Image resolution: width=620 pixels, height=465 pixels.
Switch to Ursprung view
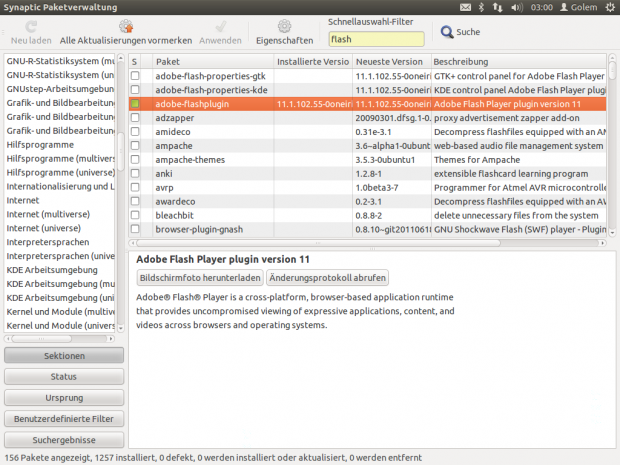(64, 398)
